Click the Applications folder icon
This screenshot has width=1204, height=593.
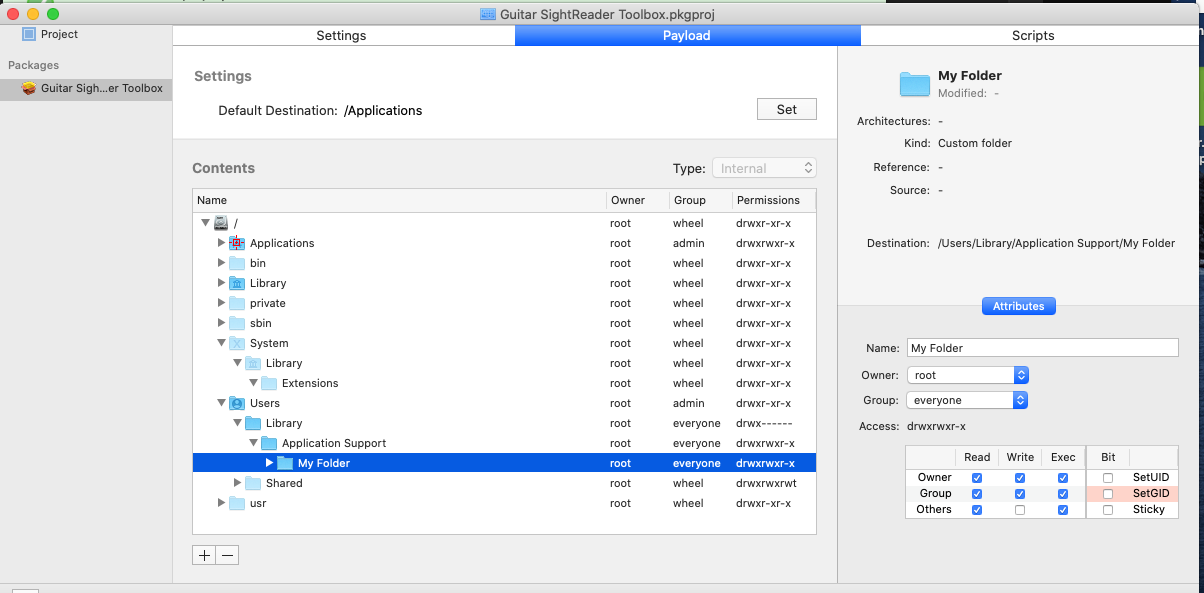(x=237, y=243)
